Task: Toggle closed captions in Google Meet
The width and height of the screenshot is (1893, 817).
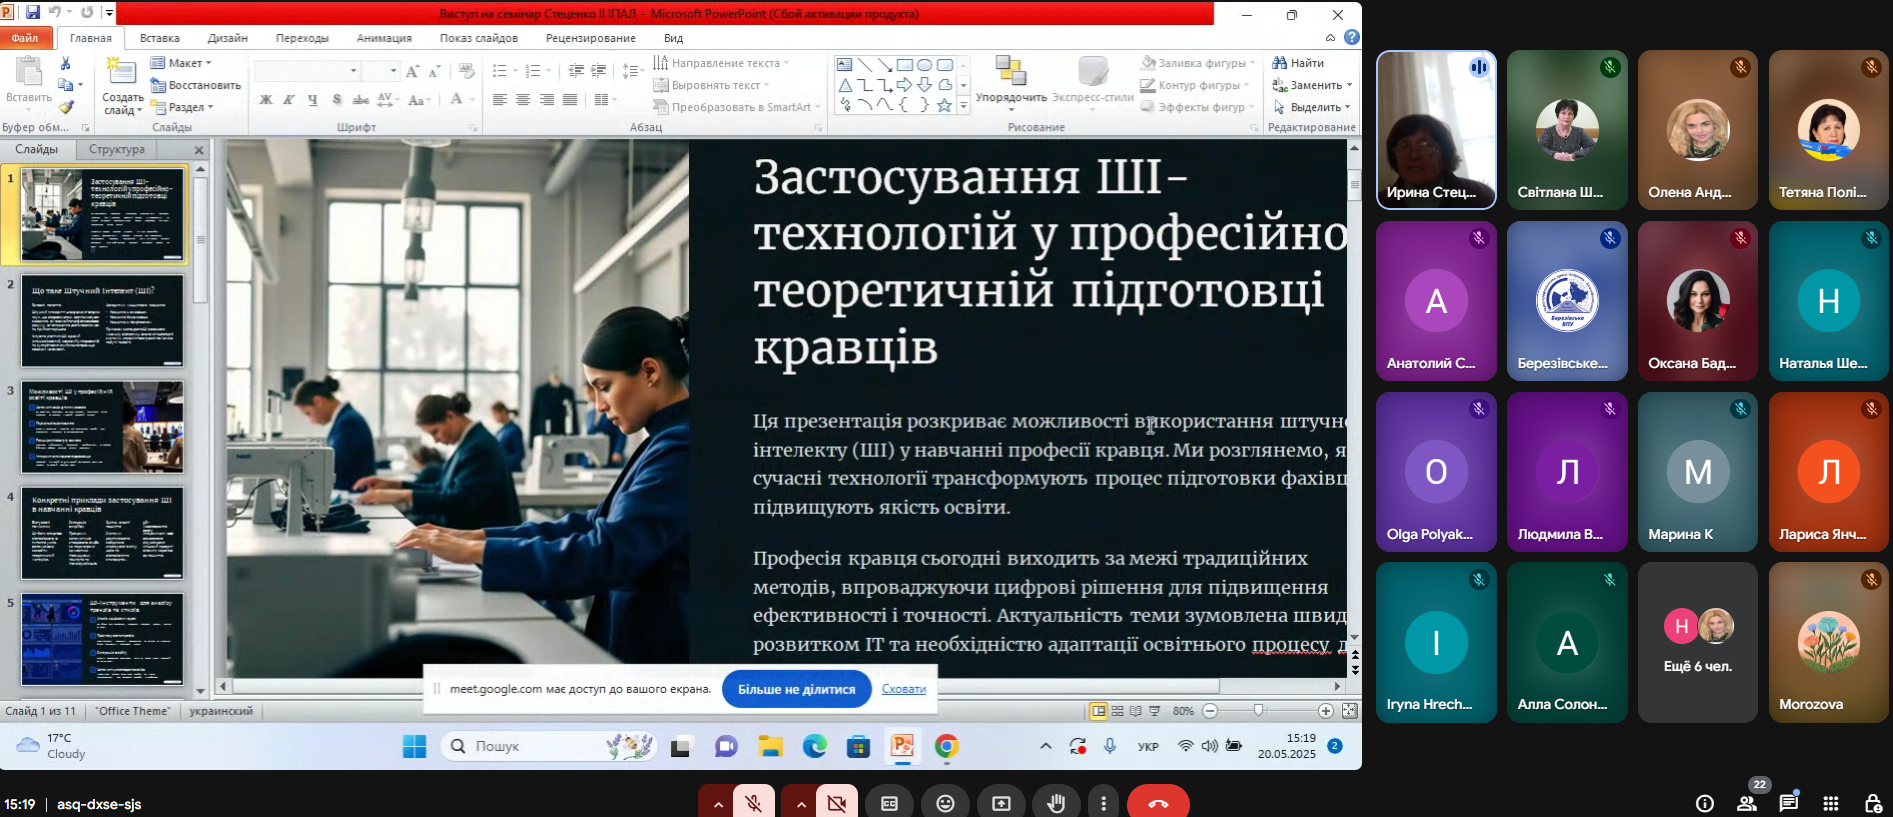Action: (x=889, y=803)
